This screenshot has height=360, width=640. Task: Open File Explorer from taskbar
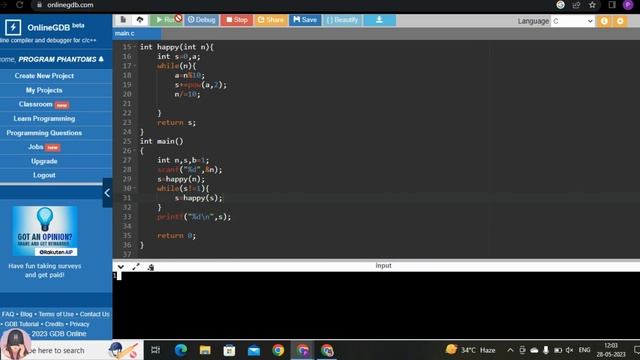point(205,350)
